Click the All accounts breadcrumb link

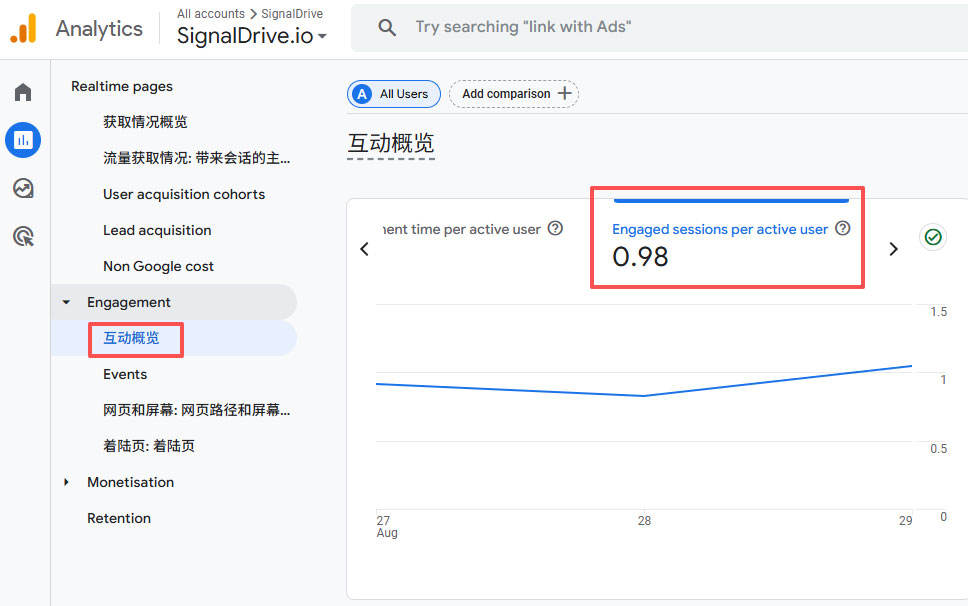point(210,14)
